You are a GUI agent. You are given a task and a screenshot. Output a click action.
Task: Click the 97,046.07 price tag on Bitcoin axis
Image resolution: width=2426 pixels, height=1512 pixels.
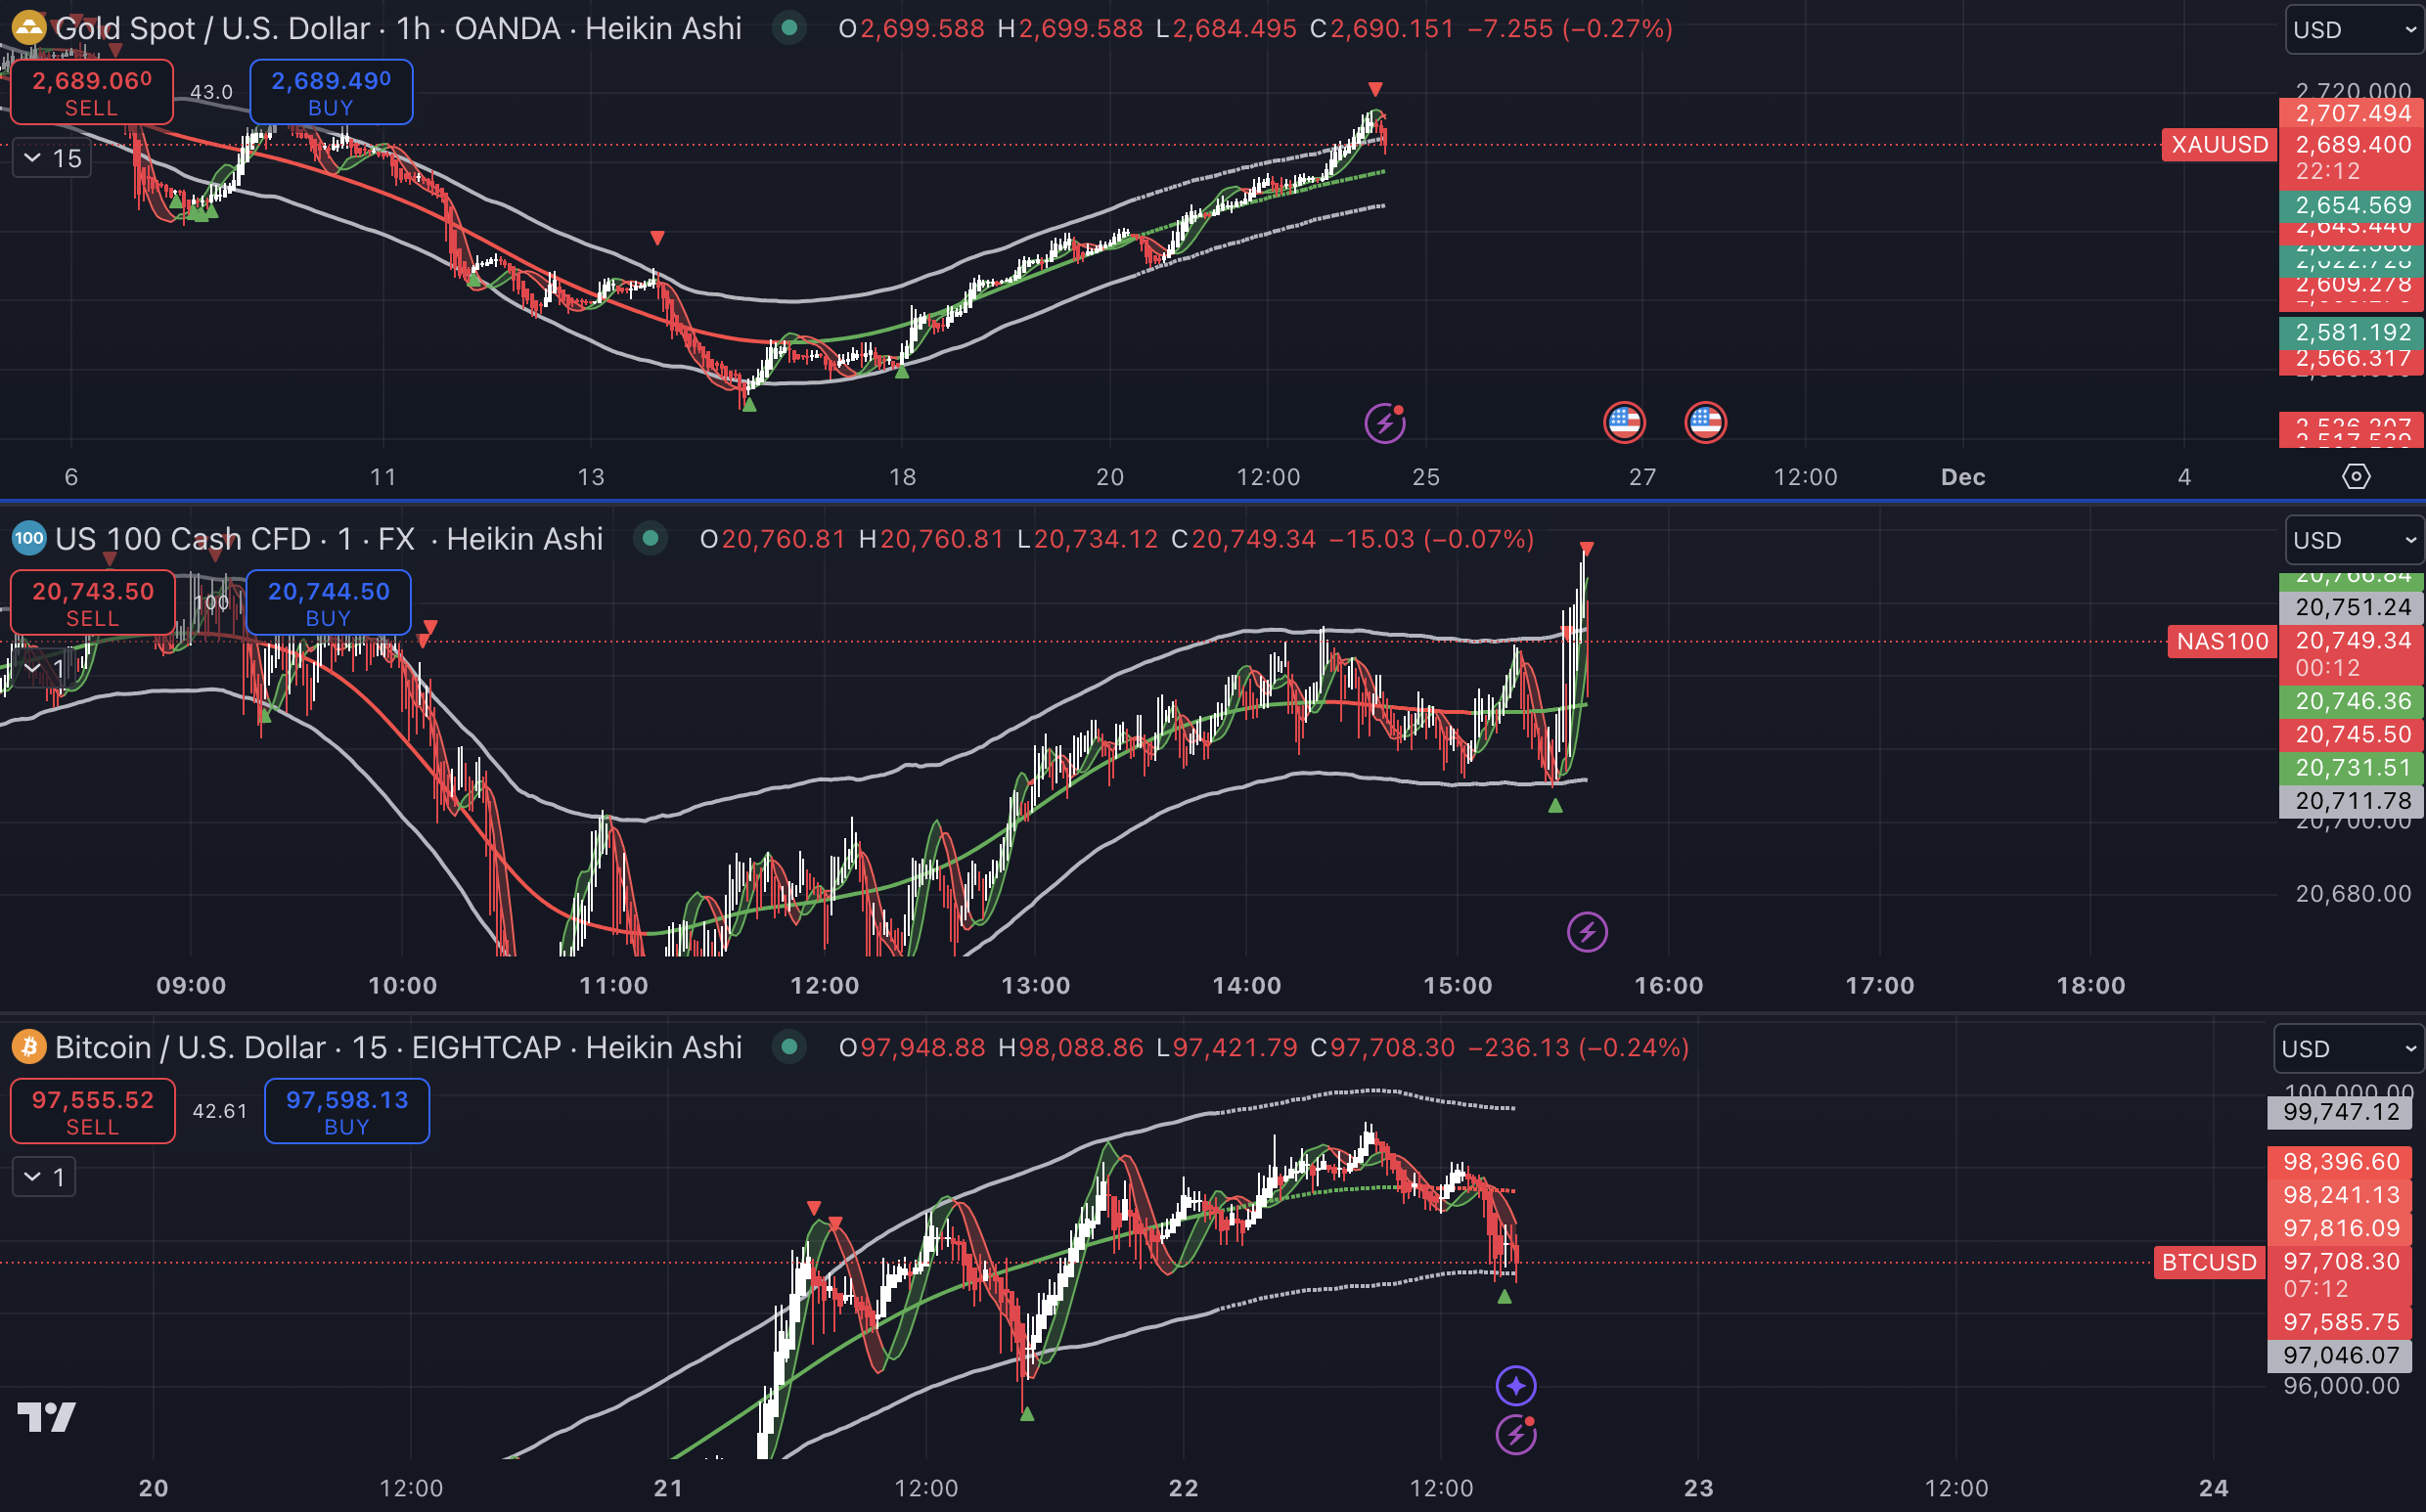(2340, 1356)
